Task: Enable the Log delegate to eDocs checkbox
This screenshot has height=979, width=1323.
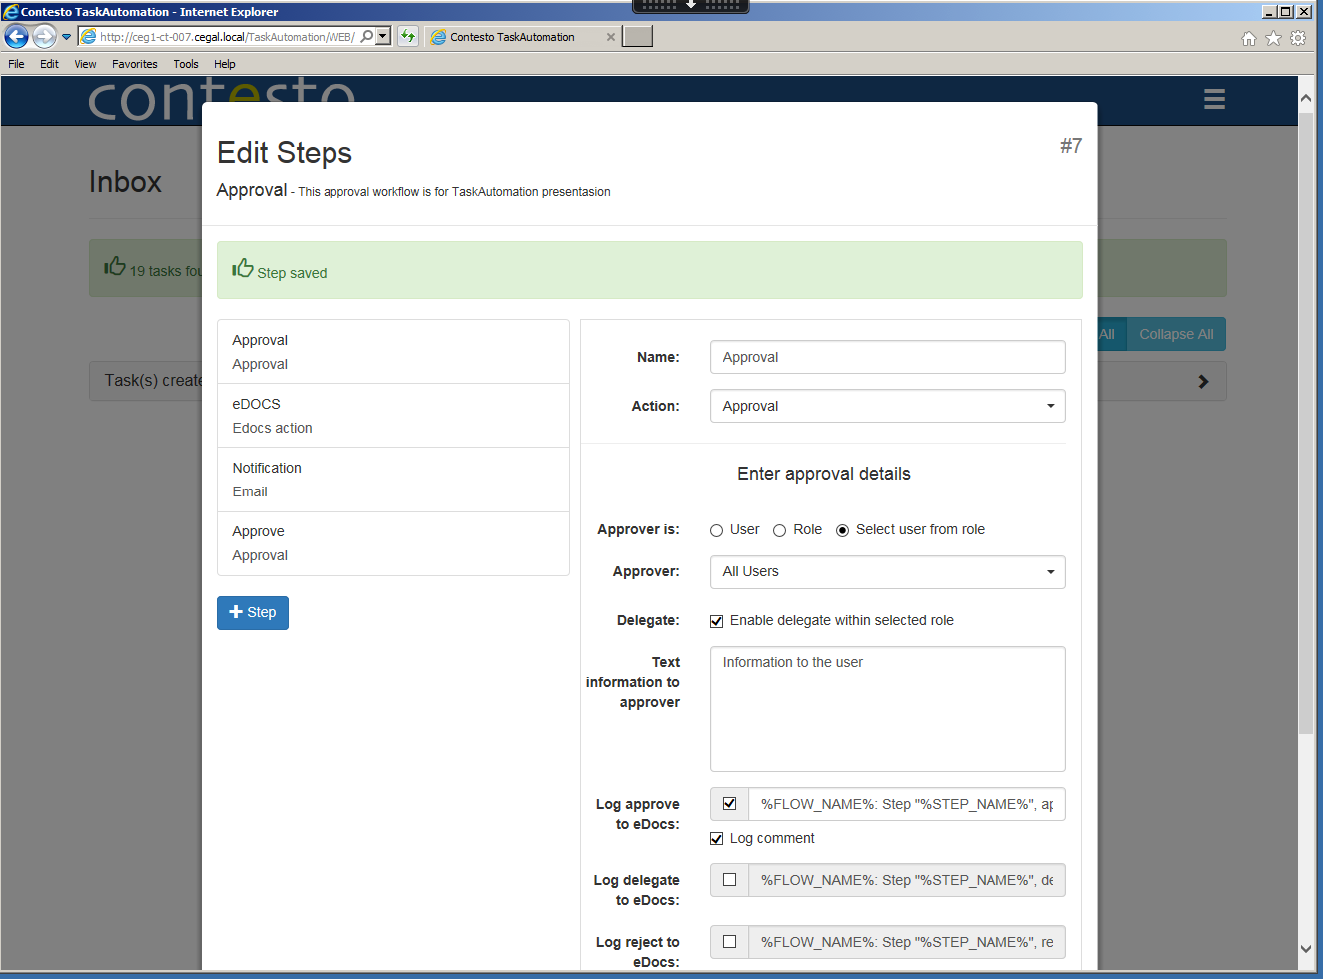Action: pos(729,880)
